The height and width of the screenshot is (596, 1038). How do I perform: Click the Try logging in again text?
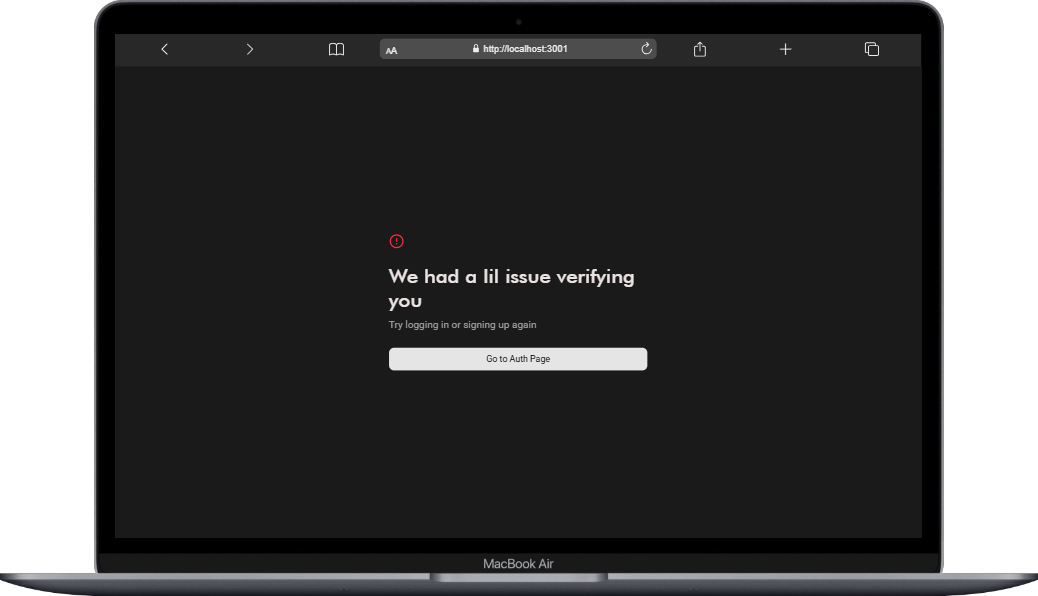[463, 324]
